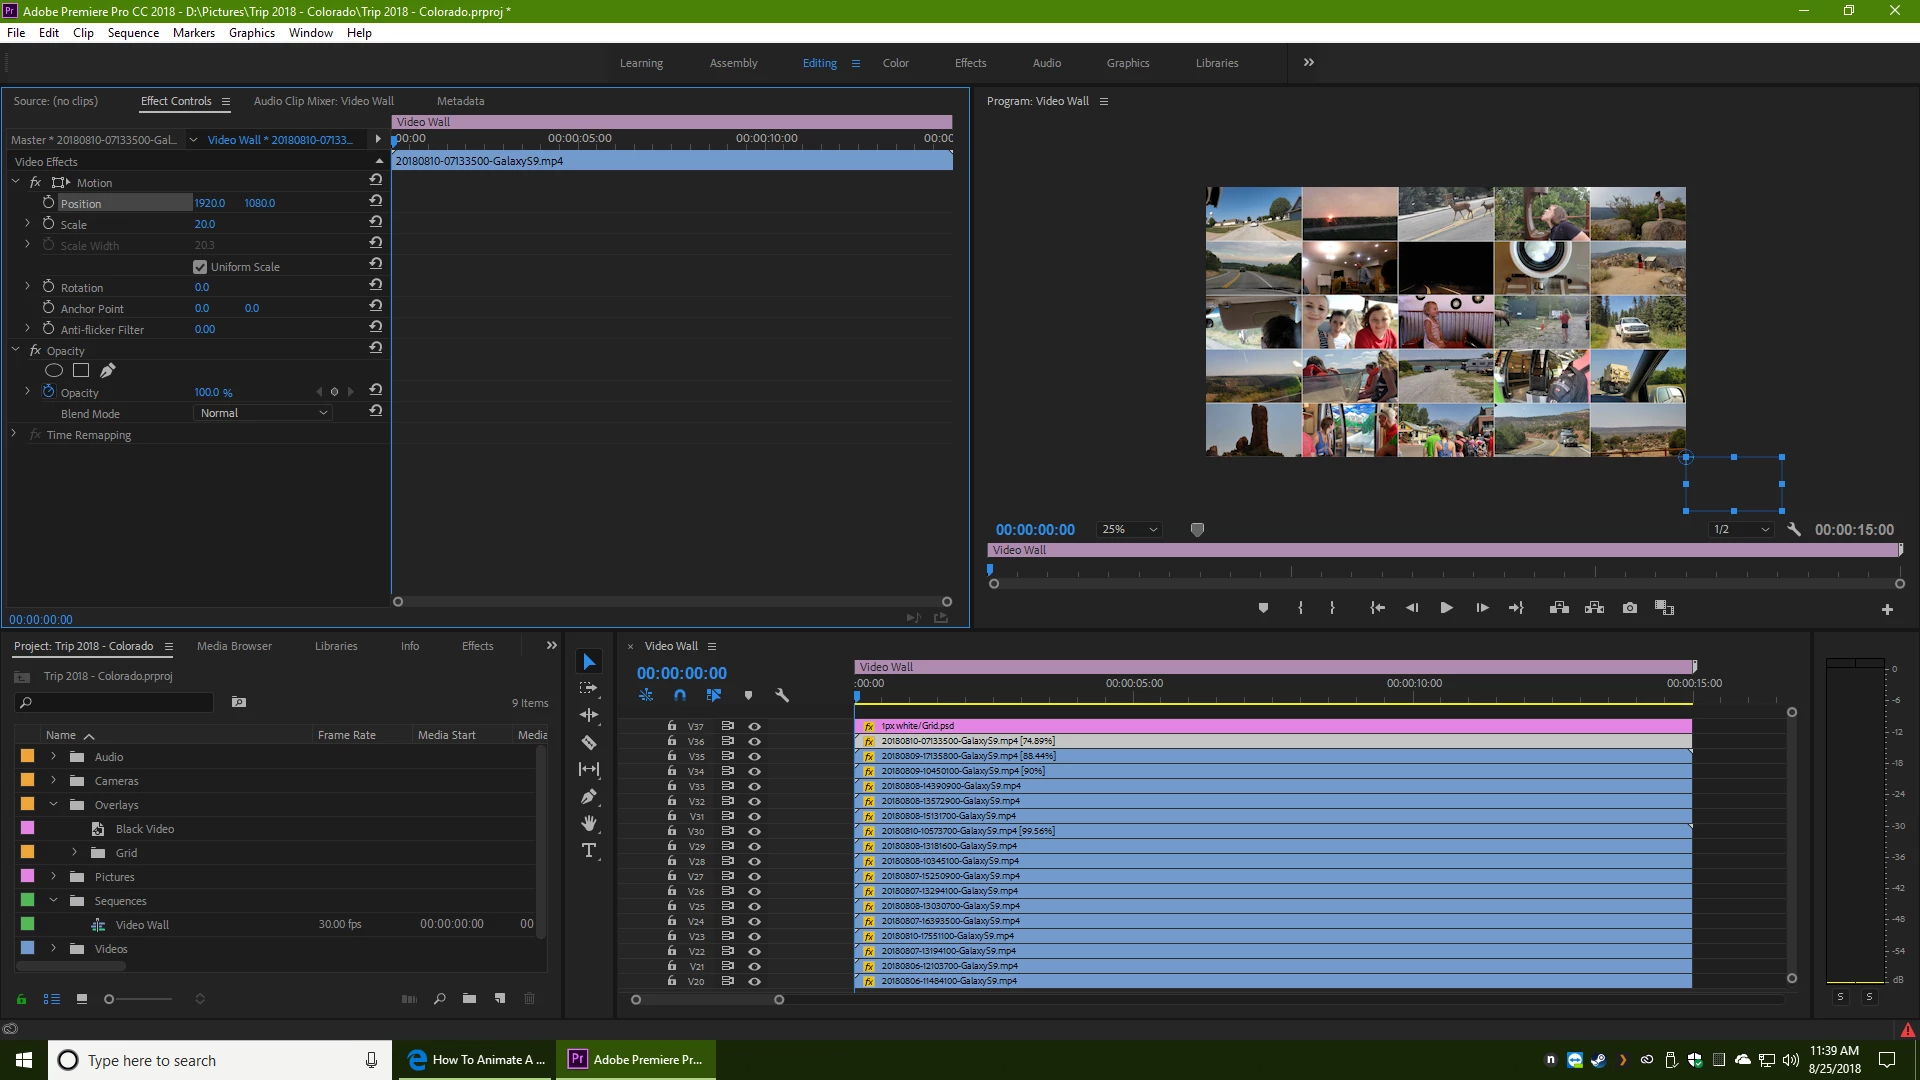Select the Pen tool in tools panel
The image size is (1920, 1080).
pyautogui.click(x=589, y=797)
